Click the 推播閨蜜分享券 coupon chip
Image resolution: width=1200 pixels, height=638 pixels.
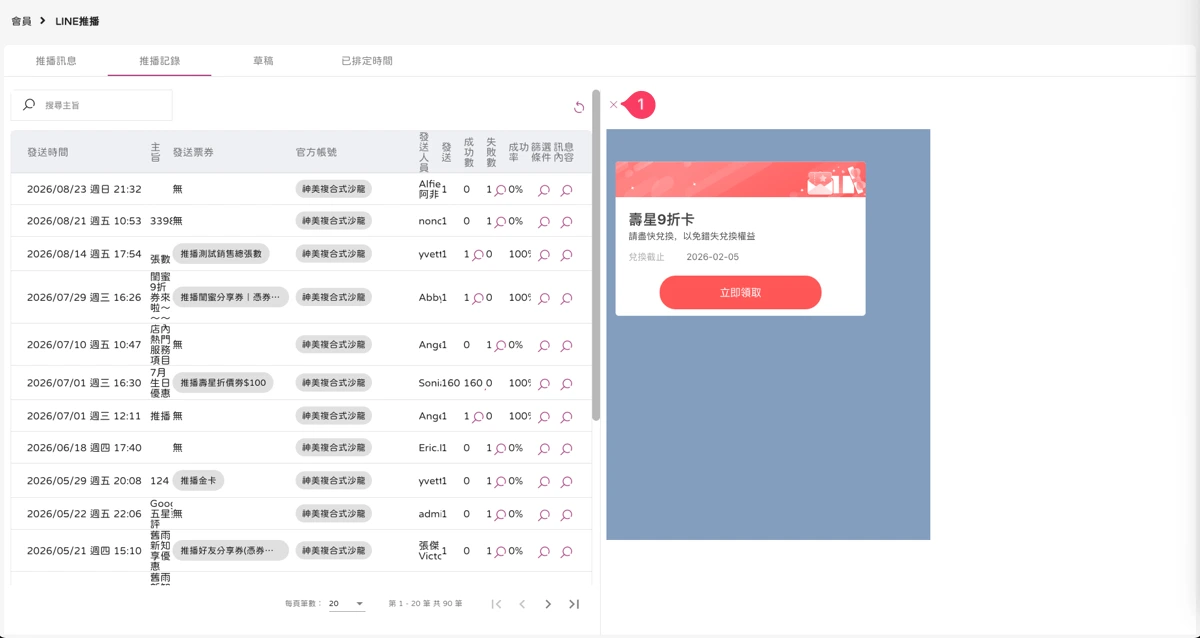tap(231, 297)
